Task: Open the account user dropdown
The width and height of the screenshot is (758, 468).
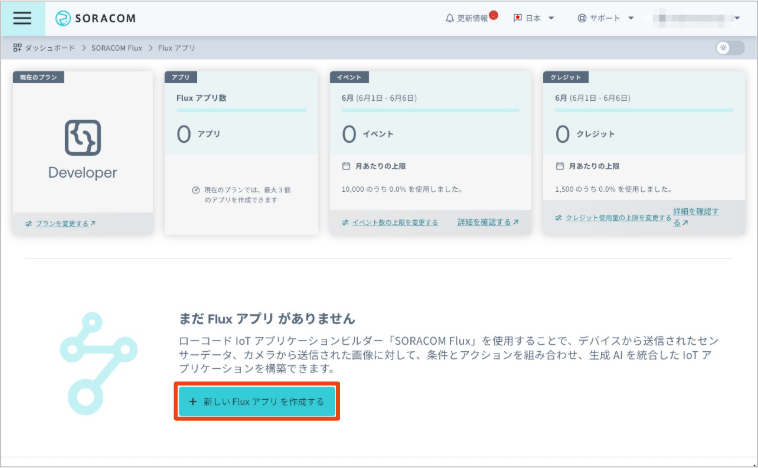Action: (x=737, y=18)
